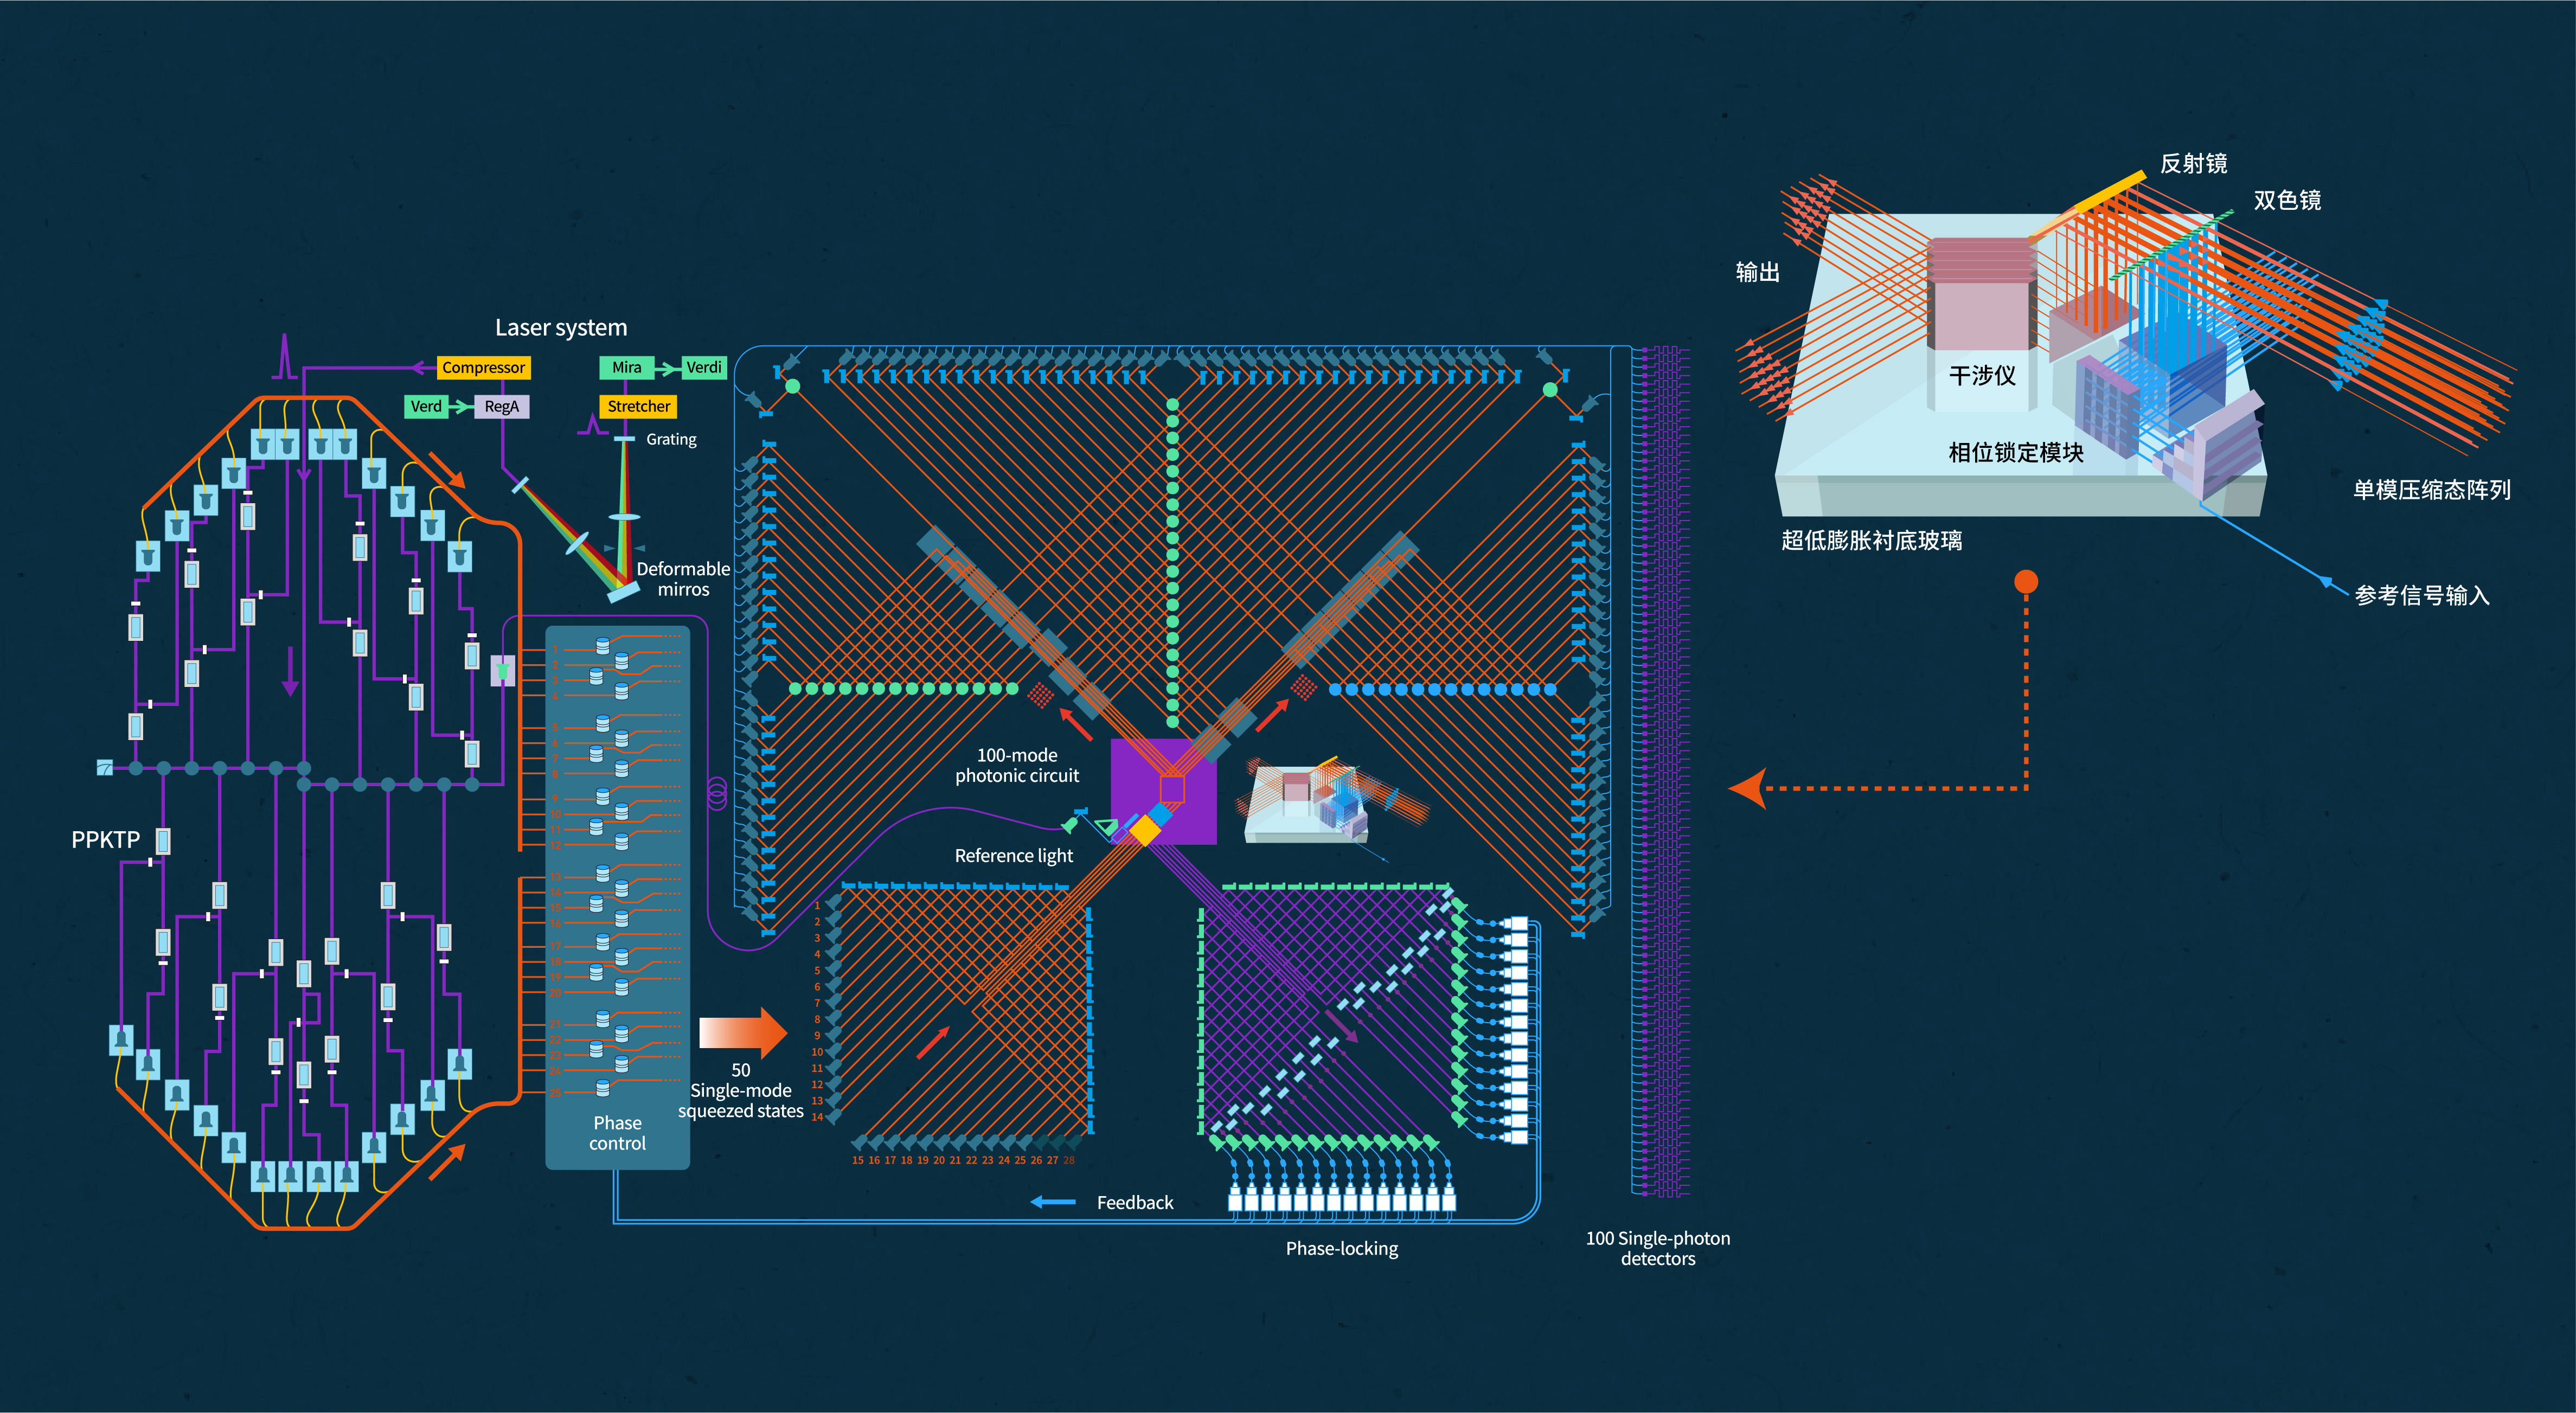Click the blue arrow next to Feedback
This screenshot has height=1413, width=2576.
1053,1202
